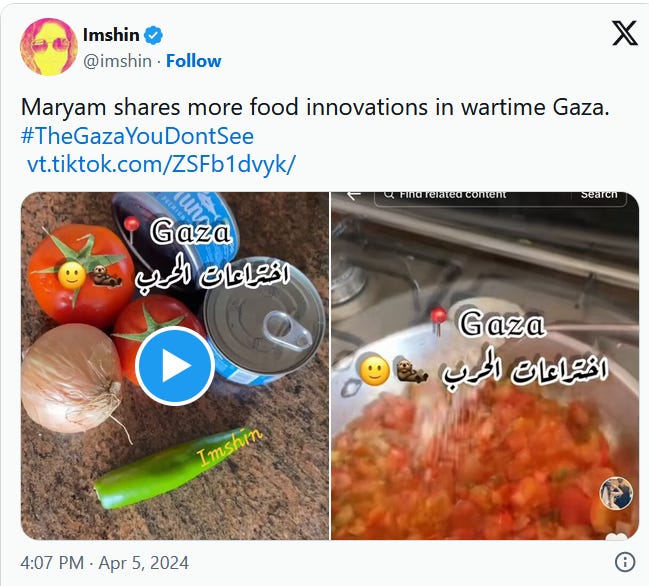Image resolution: width=649 pixels, height=586 pixels.
Task: Click the Search button in TikTok bar
Action: tap(599, 195)
